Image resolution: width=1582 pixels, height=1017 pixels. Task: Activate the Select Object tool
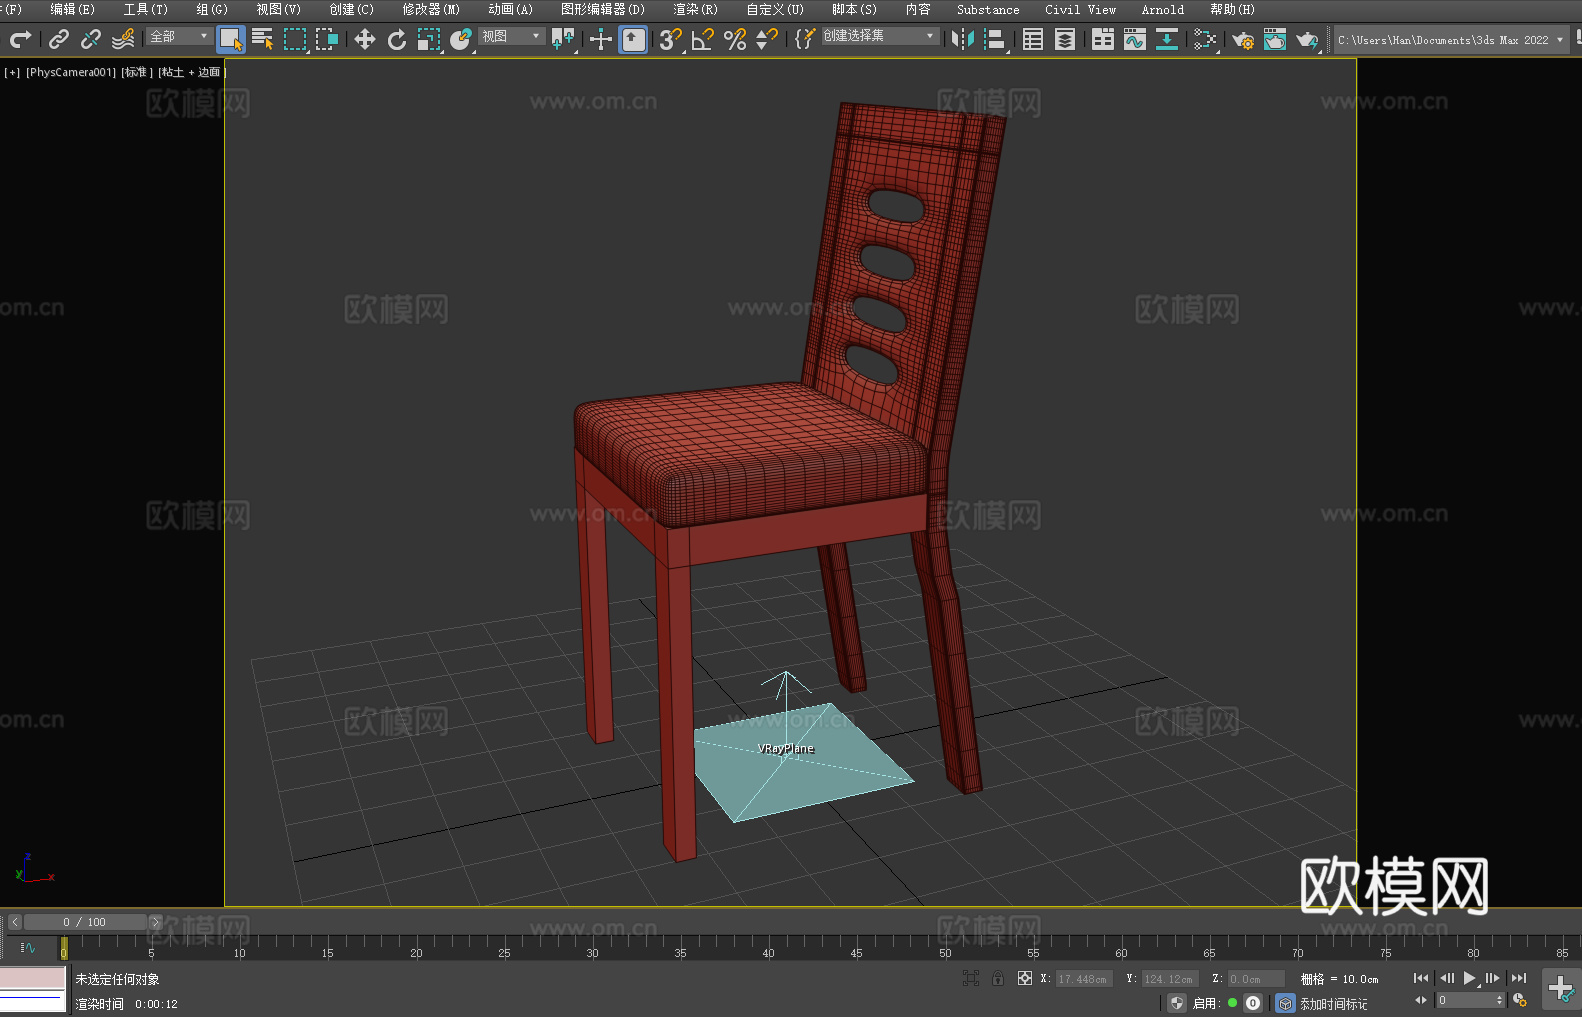(x=231, y=39)
